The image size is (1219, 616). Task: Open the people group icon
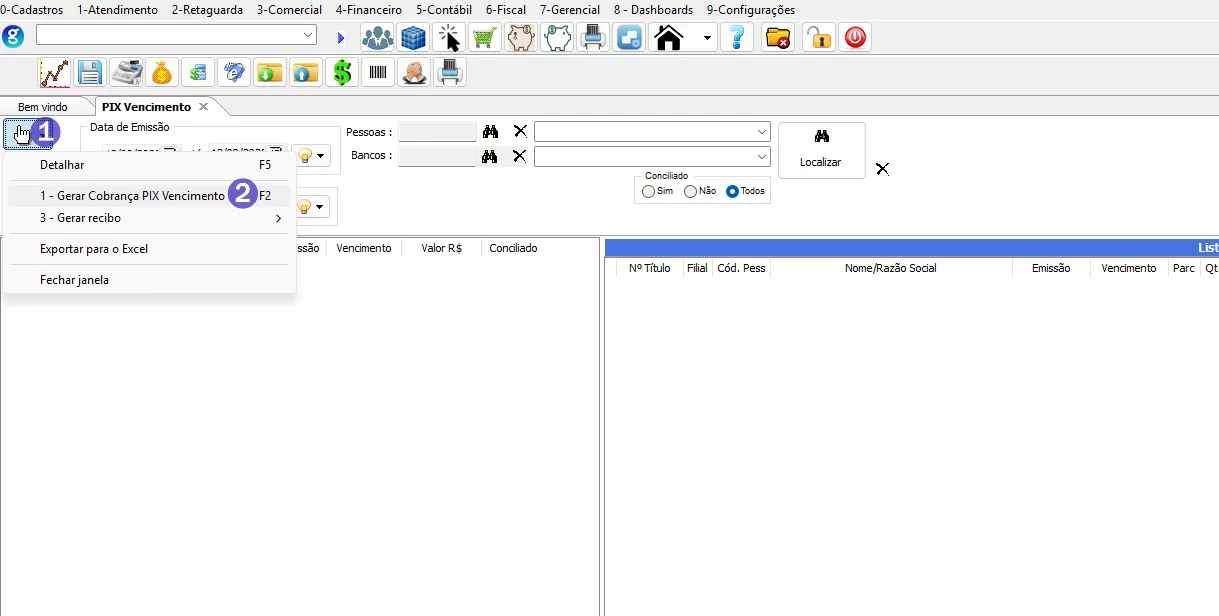pos(377,38)
